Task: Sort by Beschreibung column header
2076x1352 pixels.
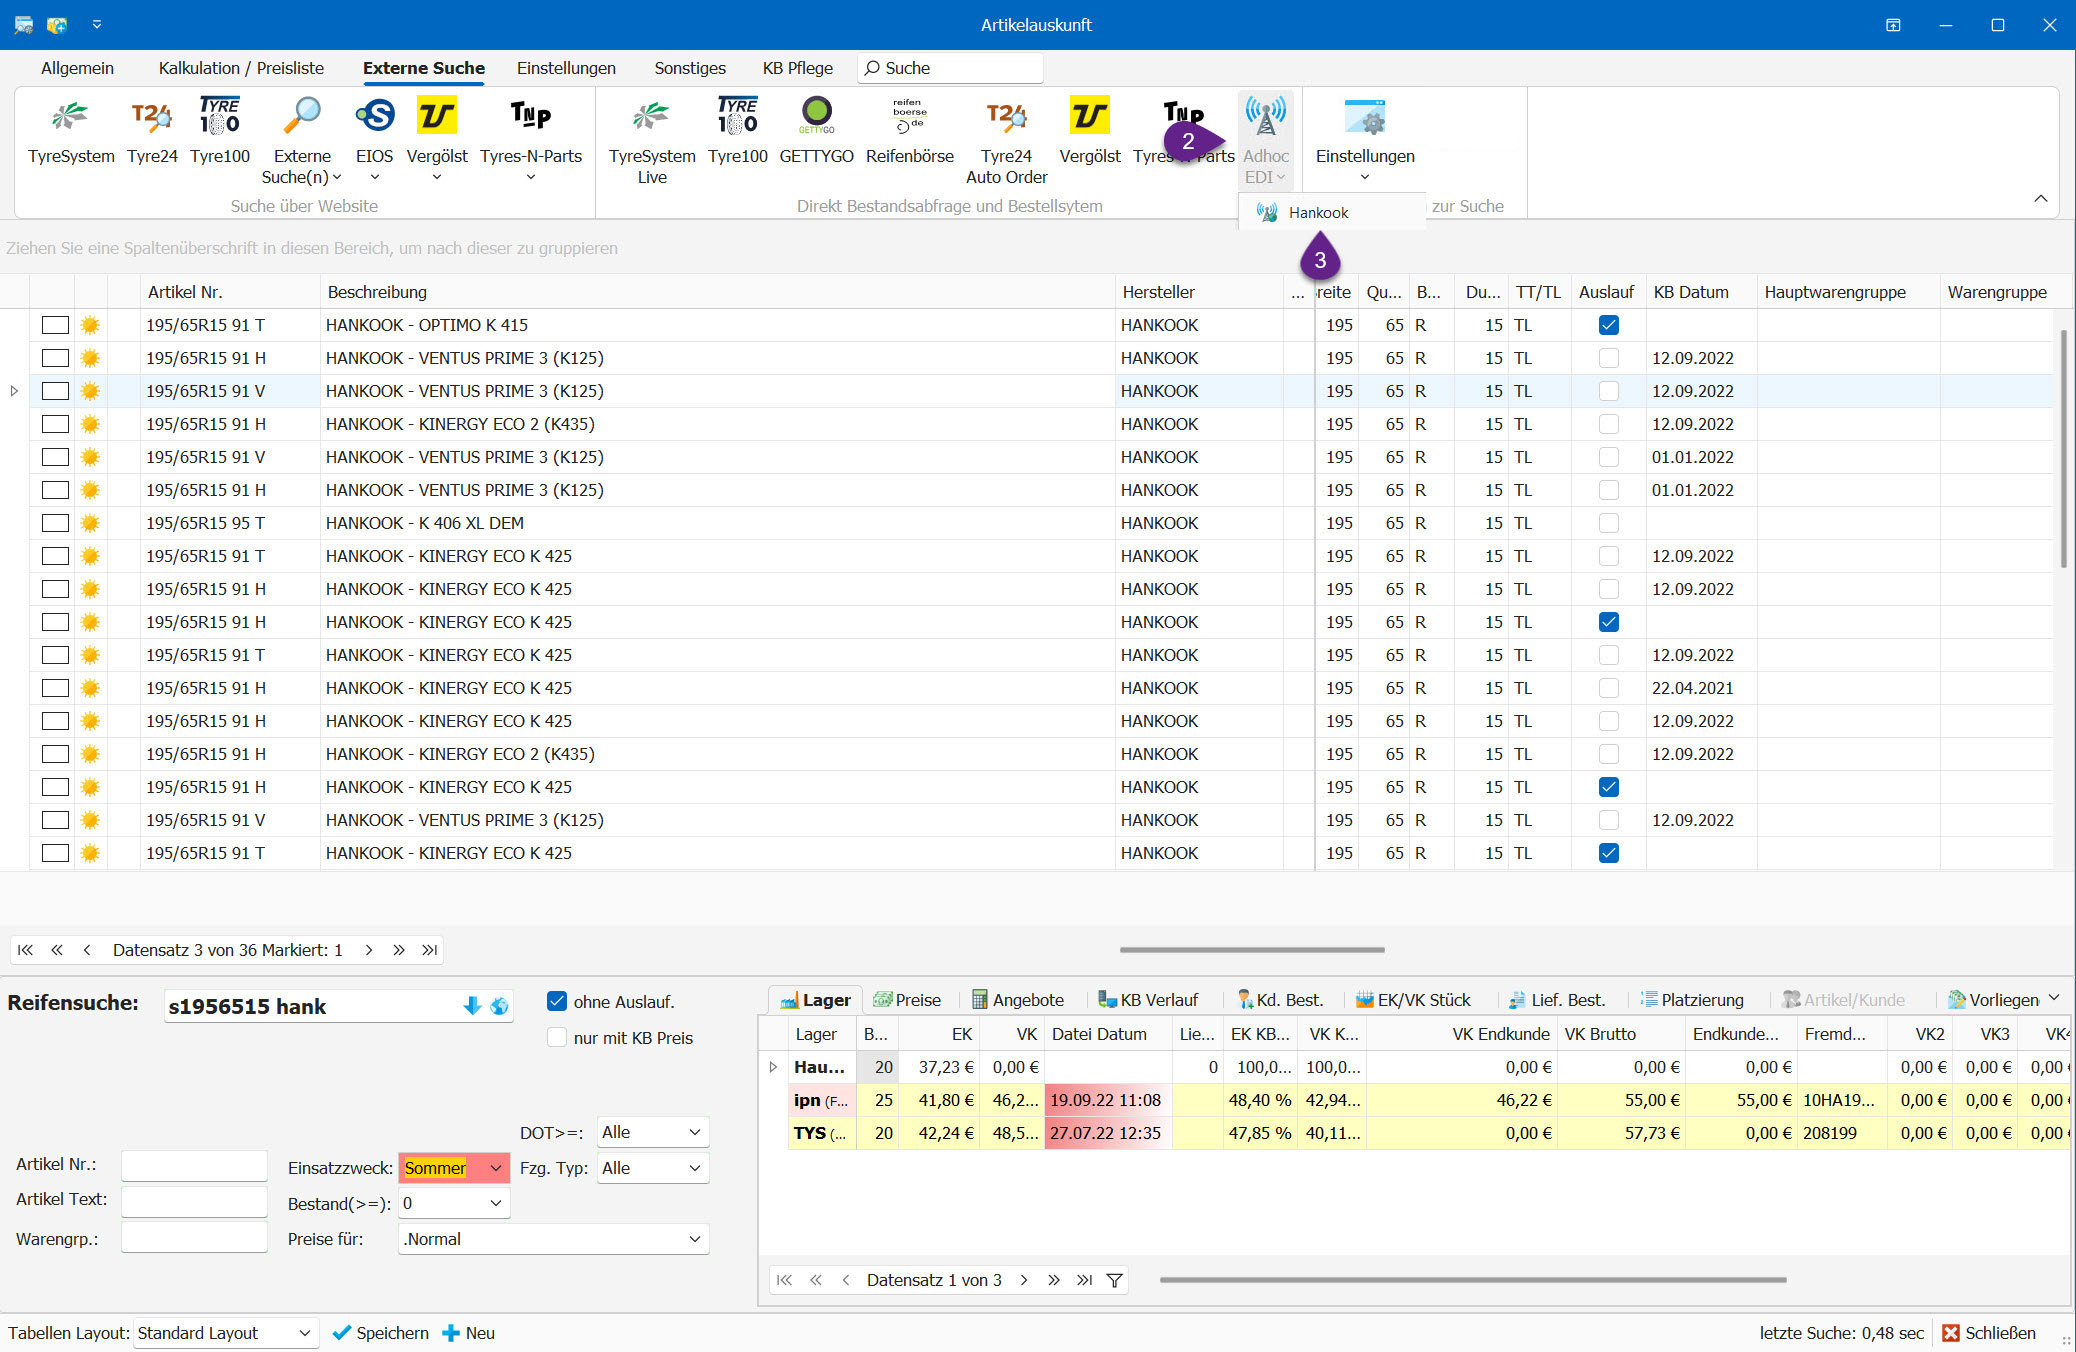Action: pyautogui.click(x=717, y=292)
